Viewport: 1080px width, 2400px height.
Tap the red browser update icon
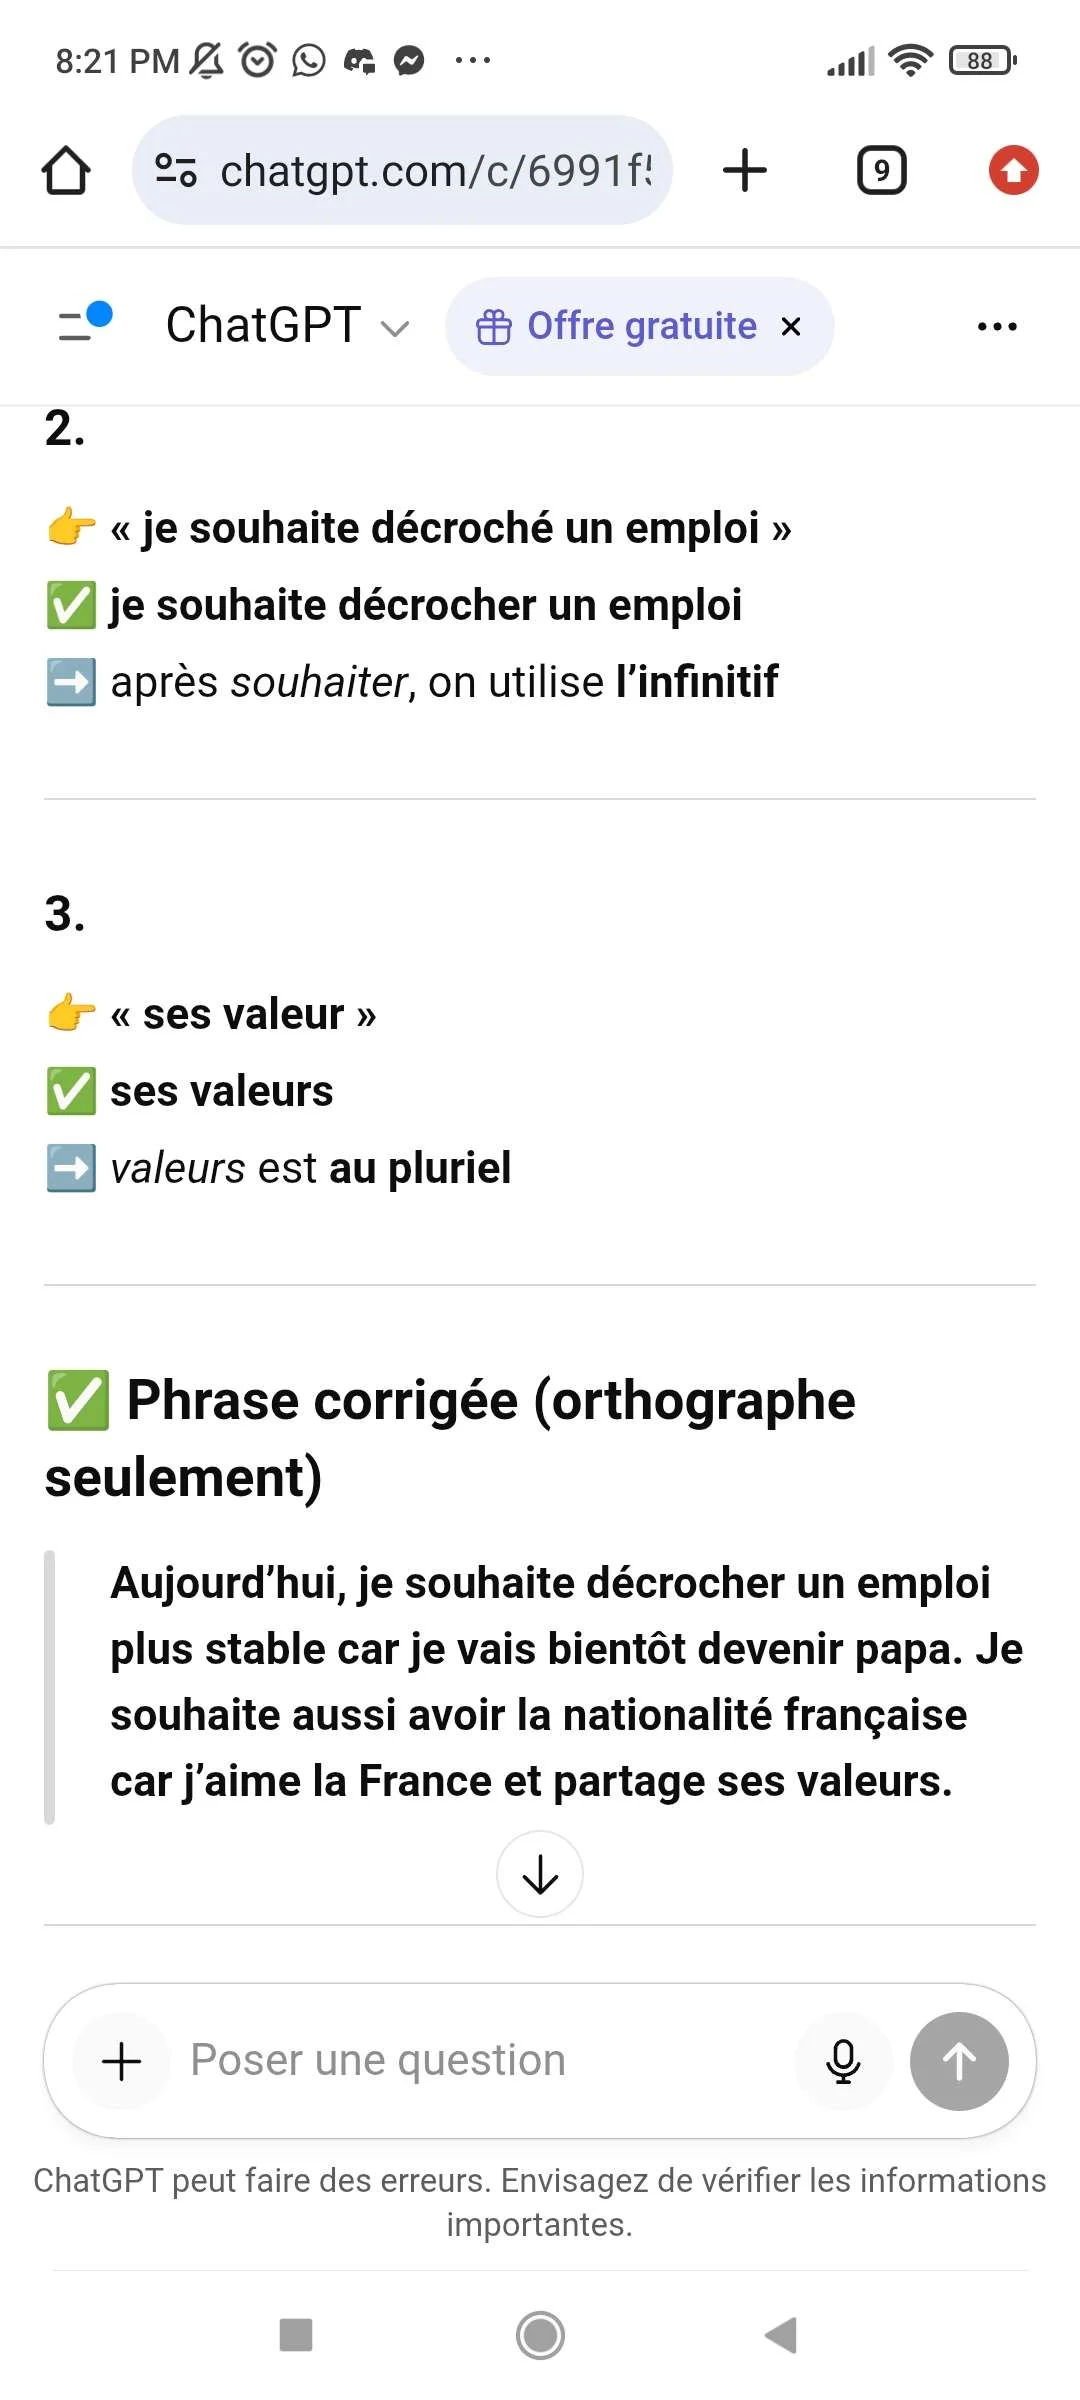(1013, 171)
